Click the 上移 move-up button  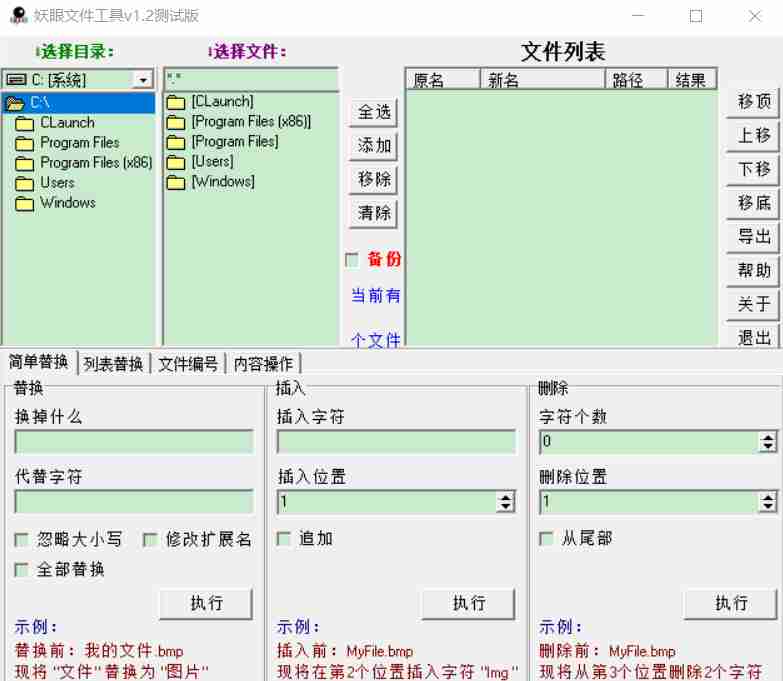(754, 136)
